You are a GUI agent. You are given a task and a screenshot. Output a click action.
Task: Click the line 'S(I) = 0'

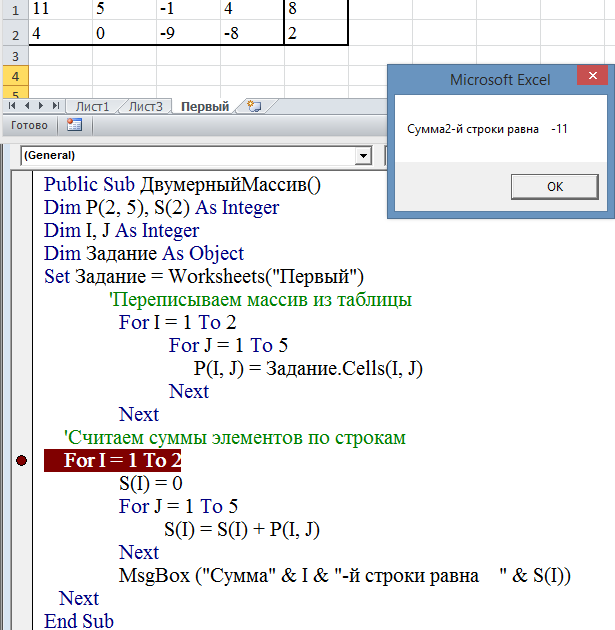[151, 483]
